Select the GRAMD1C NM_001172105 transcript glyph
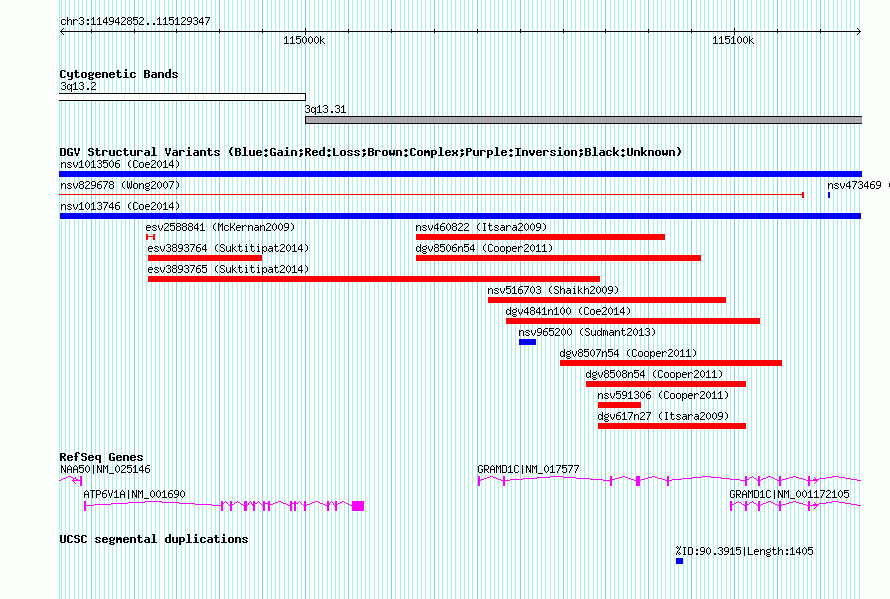 point(796,505)
